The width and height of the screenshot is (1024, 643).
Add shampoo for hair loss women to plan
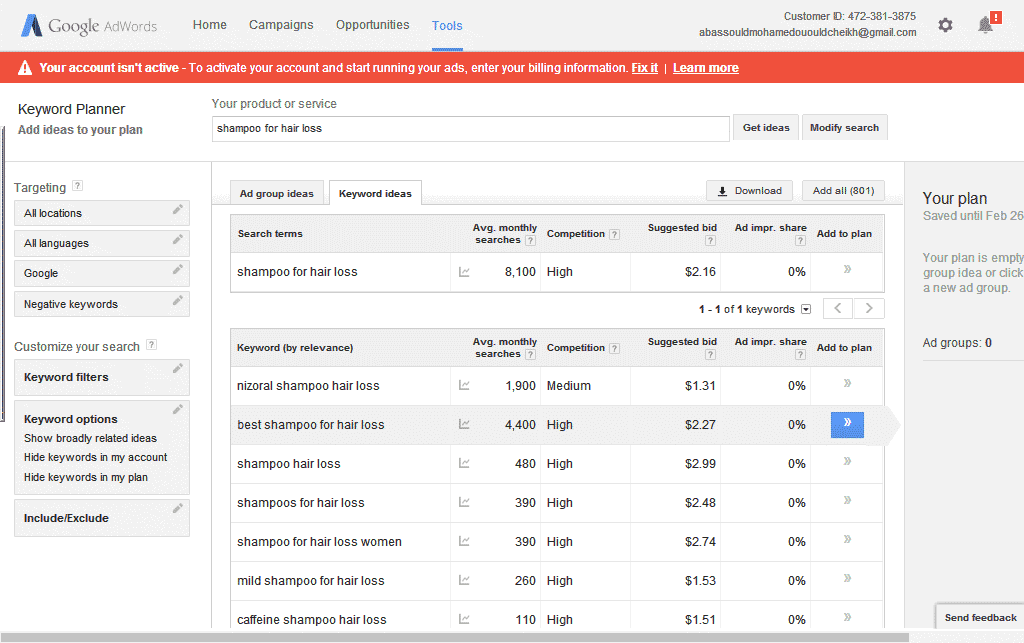pyautogui.click(x=847, y=539)
